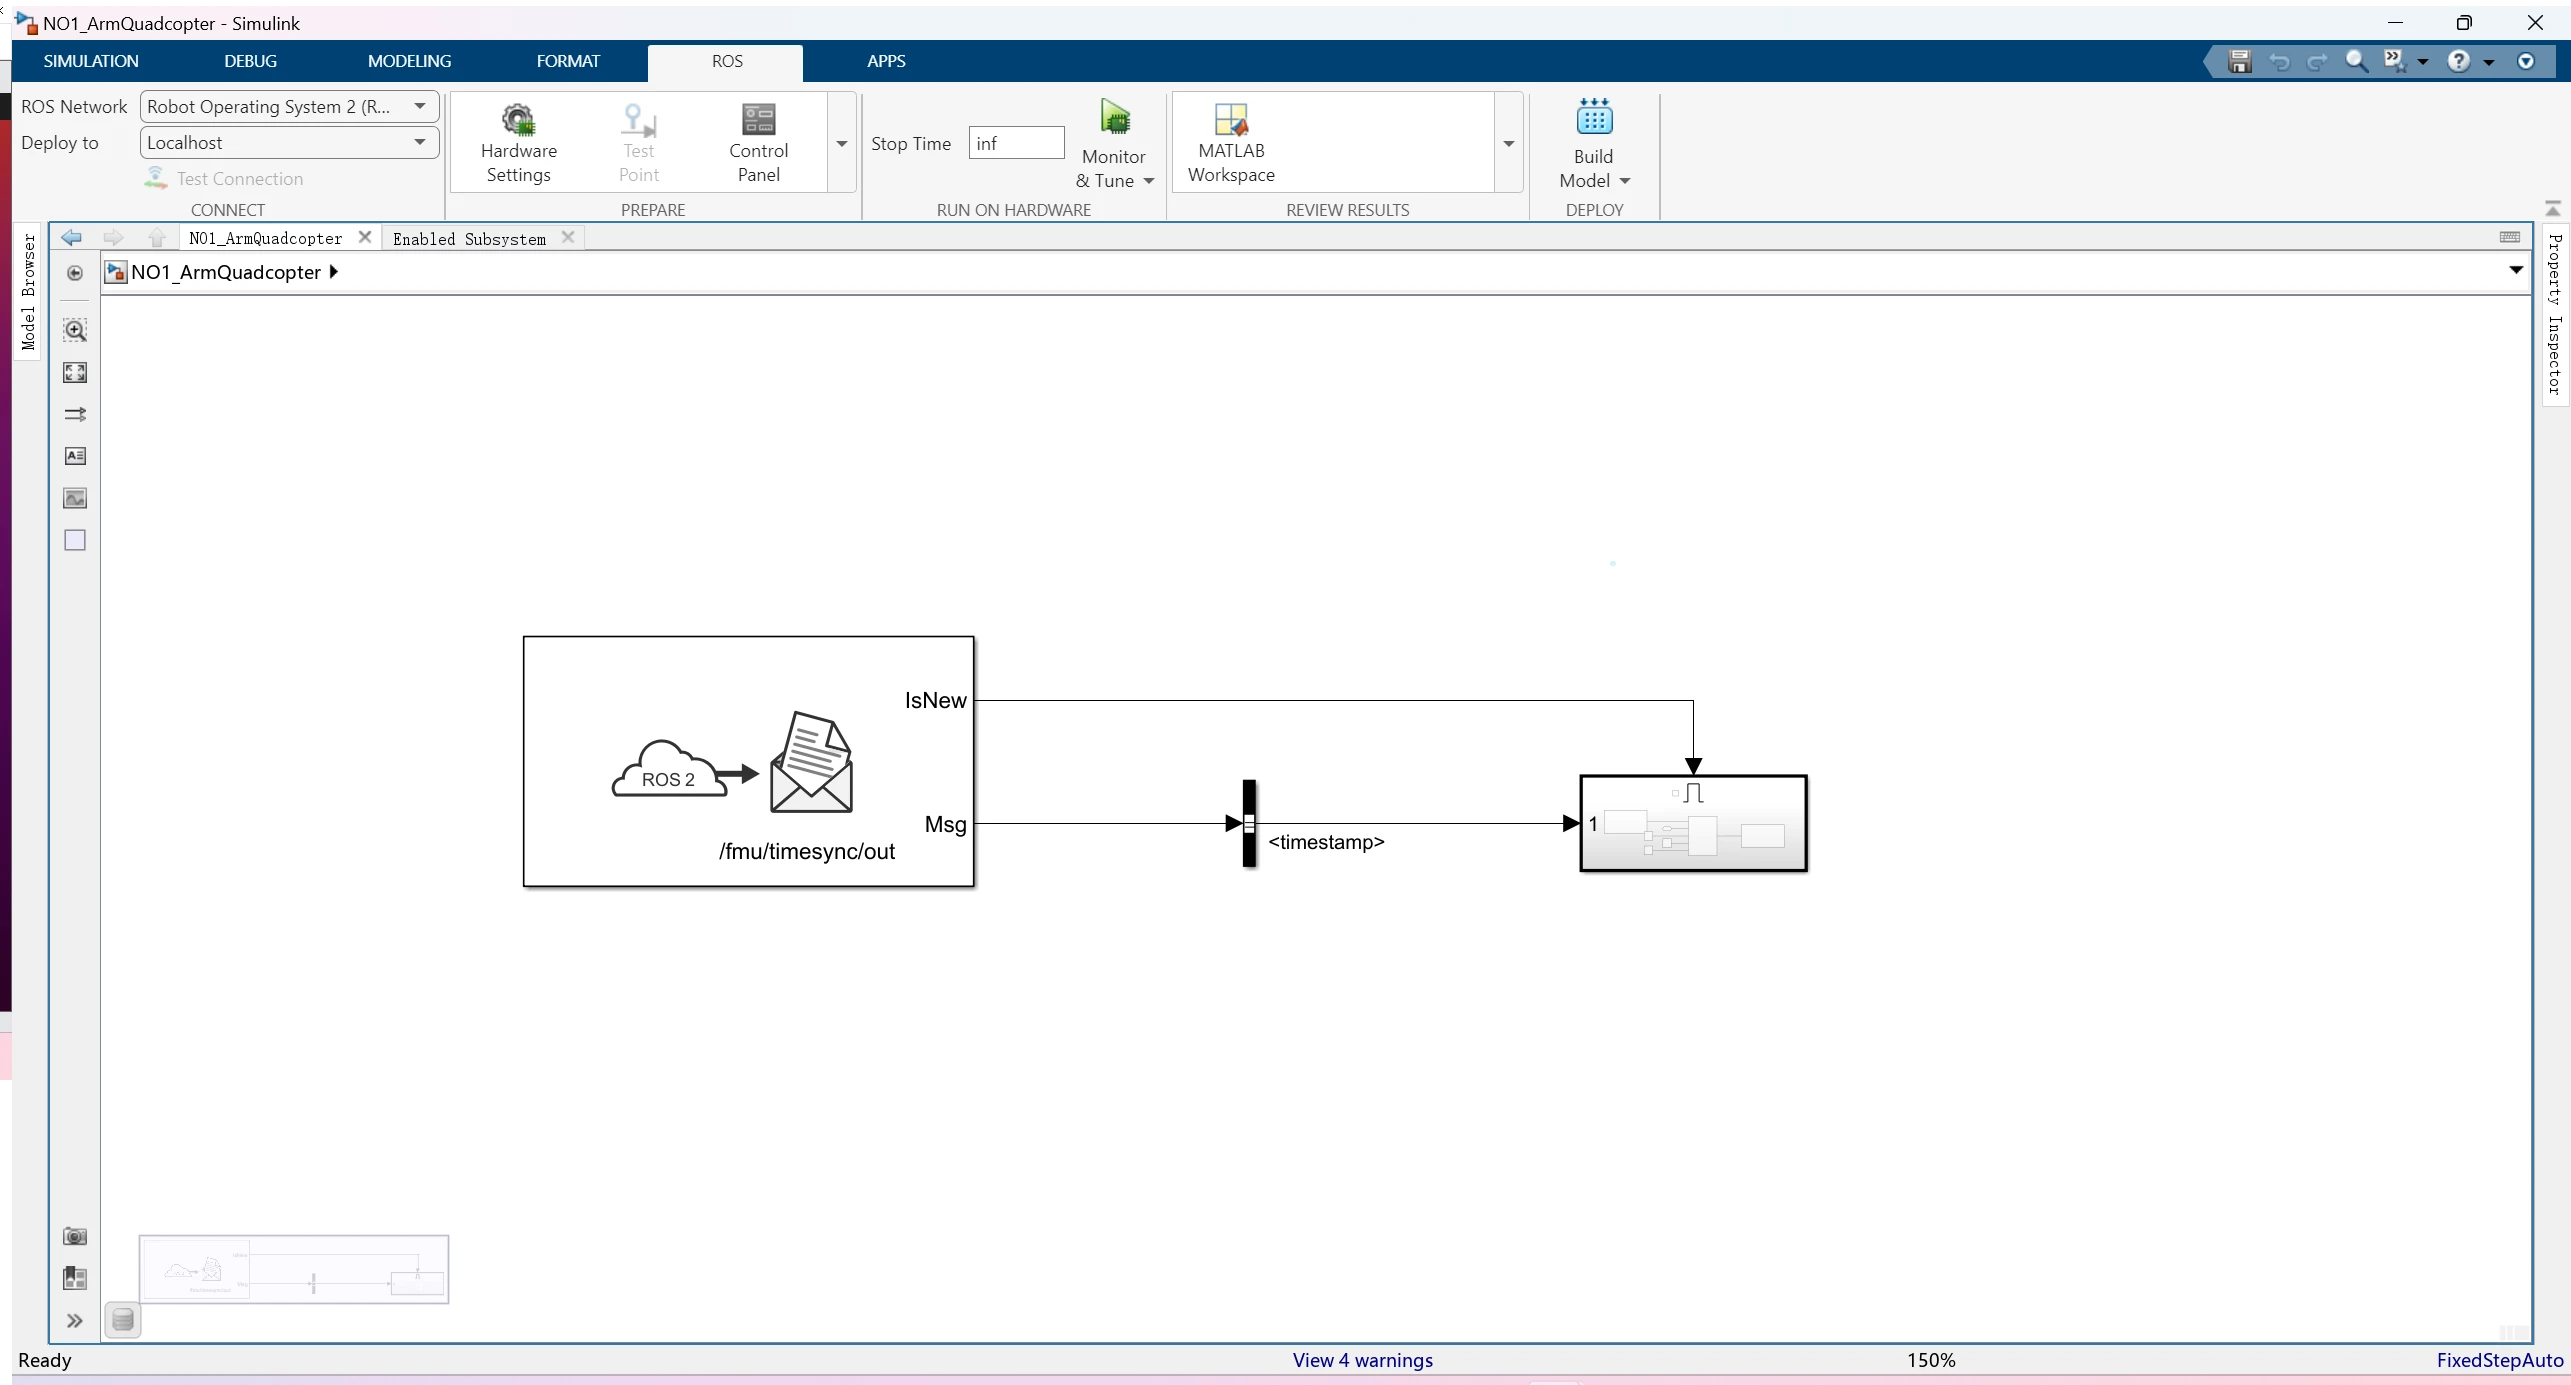Fit the diagram to view
2571x1385 pixels.
[x=75, y=373]
